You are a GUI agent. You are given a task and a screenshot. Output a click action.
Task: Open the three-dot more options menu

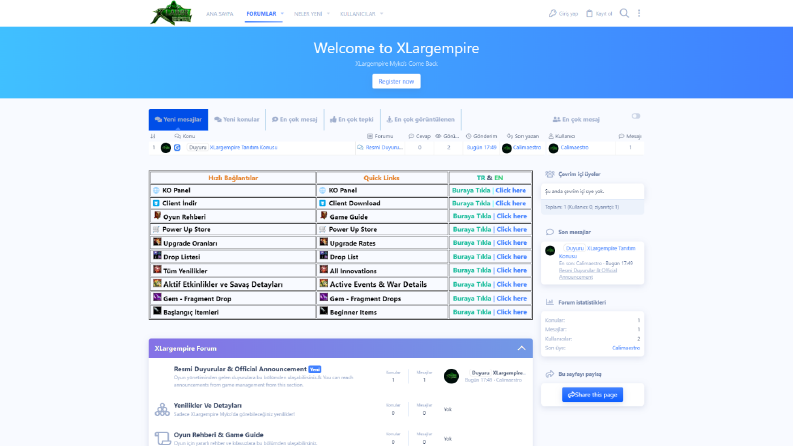pos(639,13)
